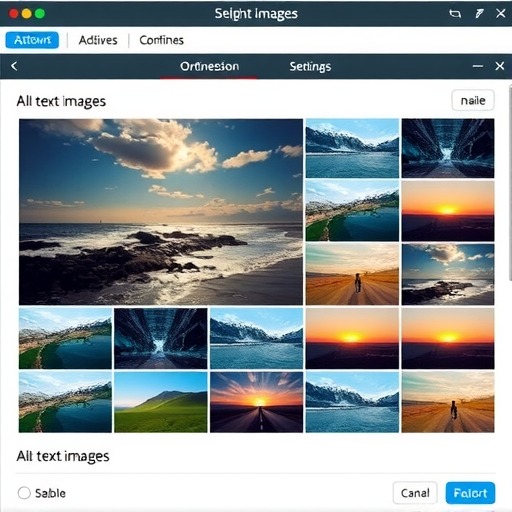This screenshot has height=512, width=512.
Task: Choose the sunburst road sunset thumbnail
Action: pyautogui.click(x=256, y=402)
